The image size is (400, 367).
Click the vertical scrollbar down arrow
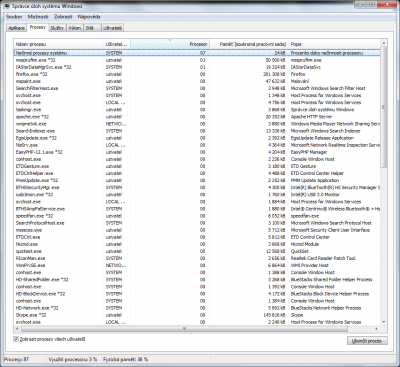(x=383, y=322)
